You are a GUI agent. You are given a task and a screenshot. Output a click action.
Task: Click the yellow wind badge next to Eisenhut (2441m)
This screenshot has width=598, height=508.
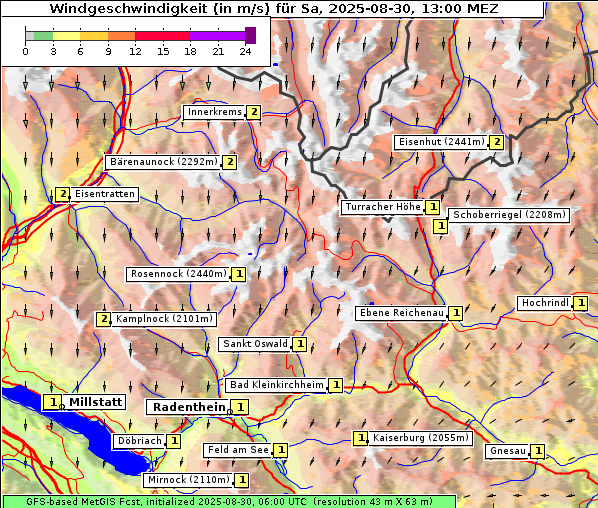coord(497,142)
